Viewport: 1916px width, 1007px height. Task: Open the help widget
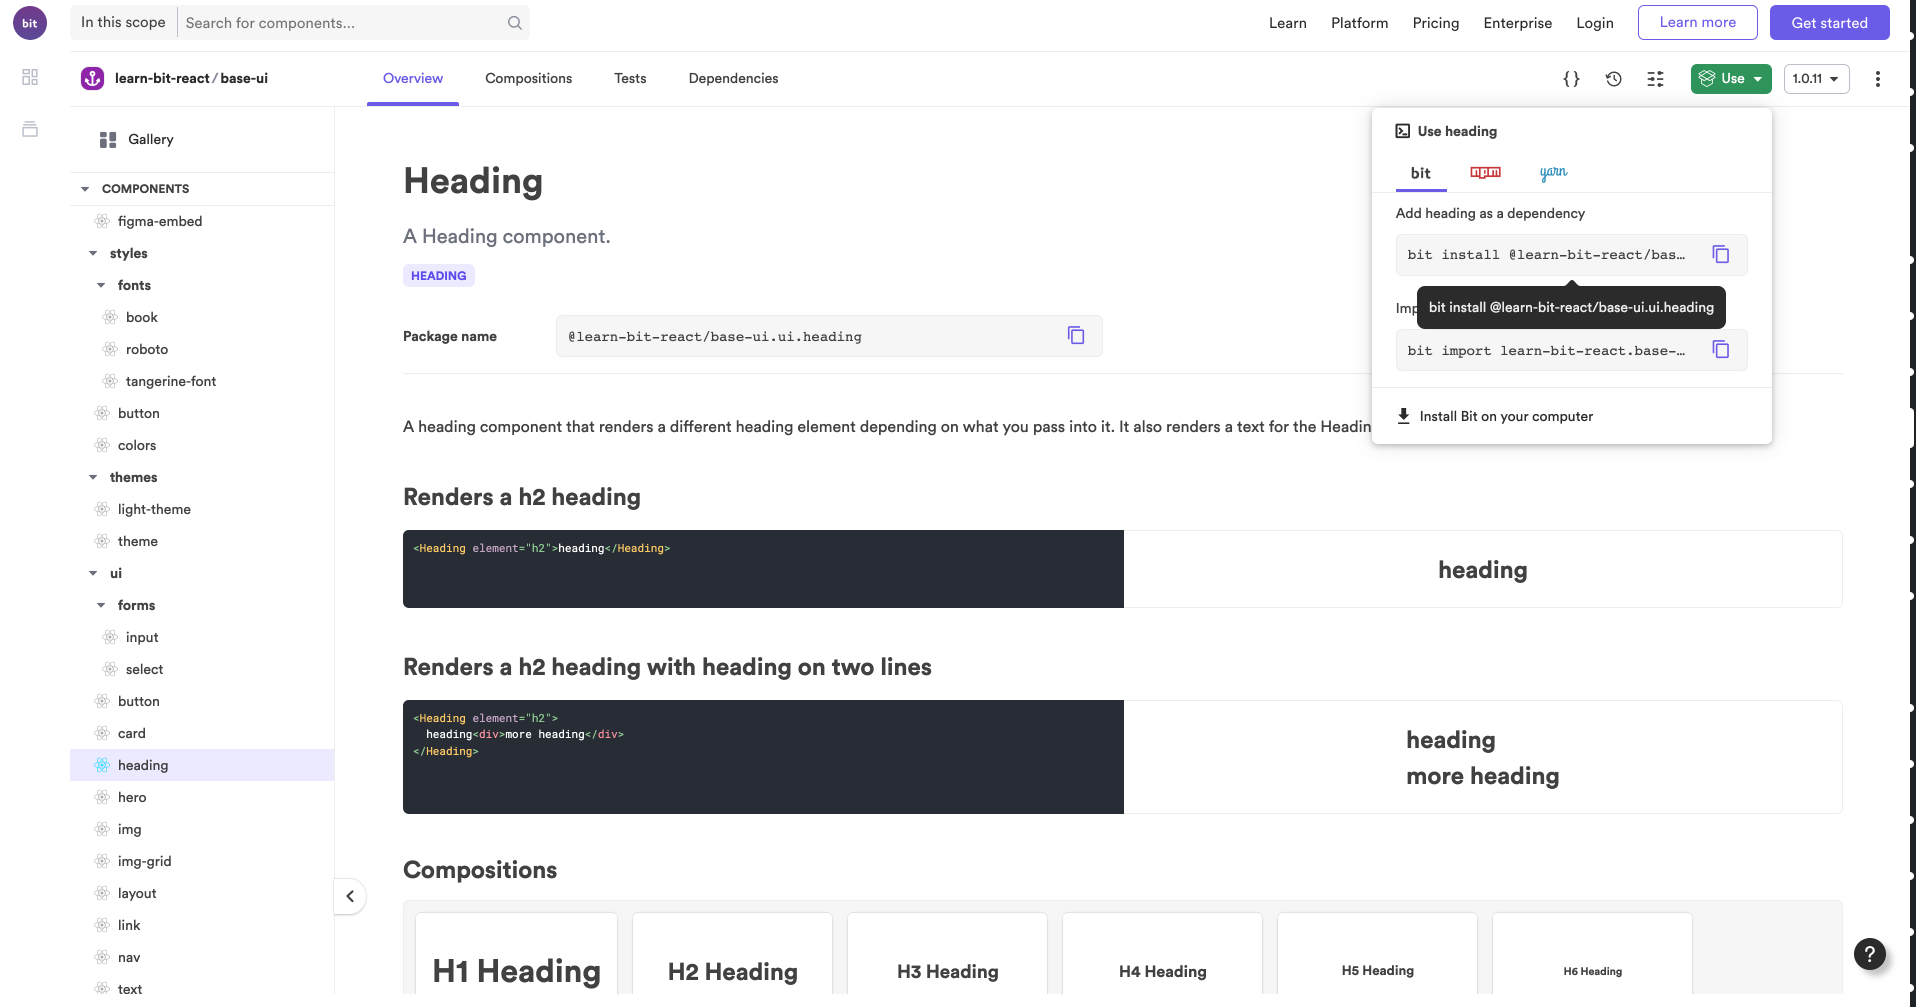[x=1869, y=954]
